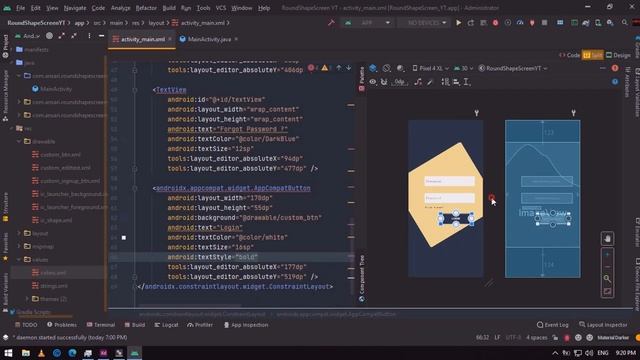Click the Apply Changes and Restart icon
640x360 pixels.
coord(471,23)
